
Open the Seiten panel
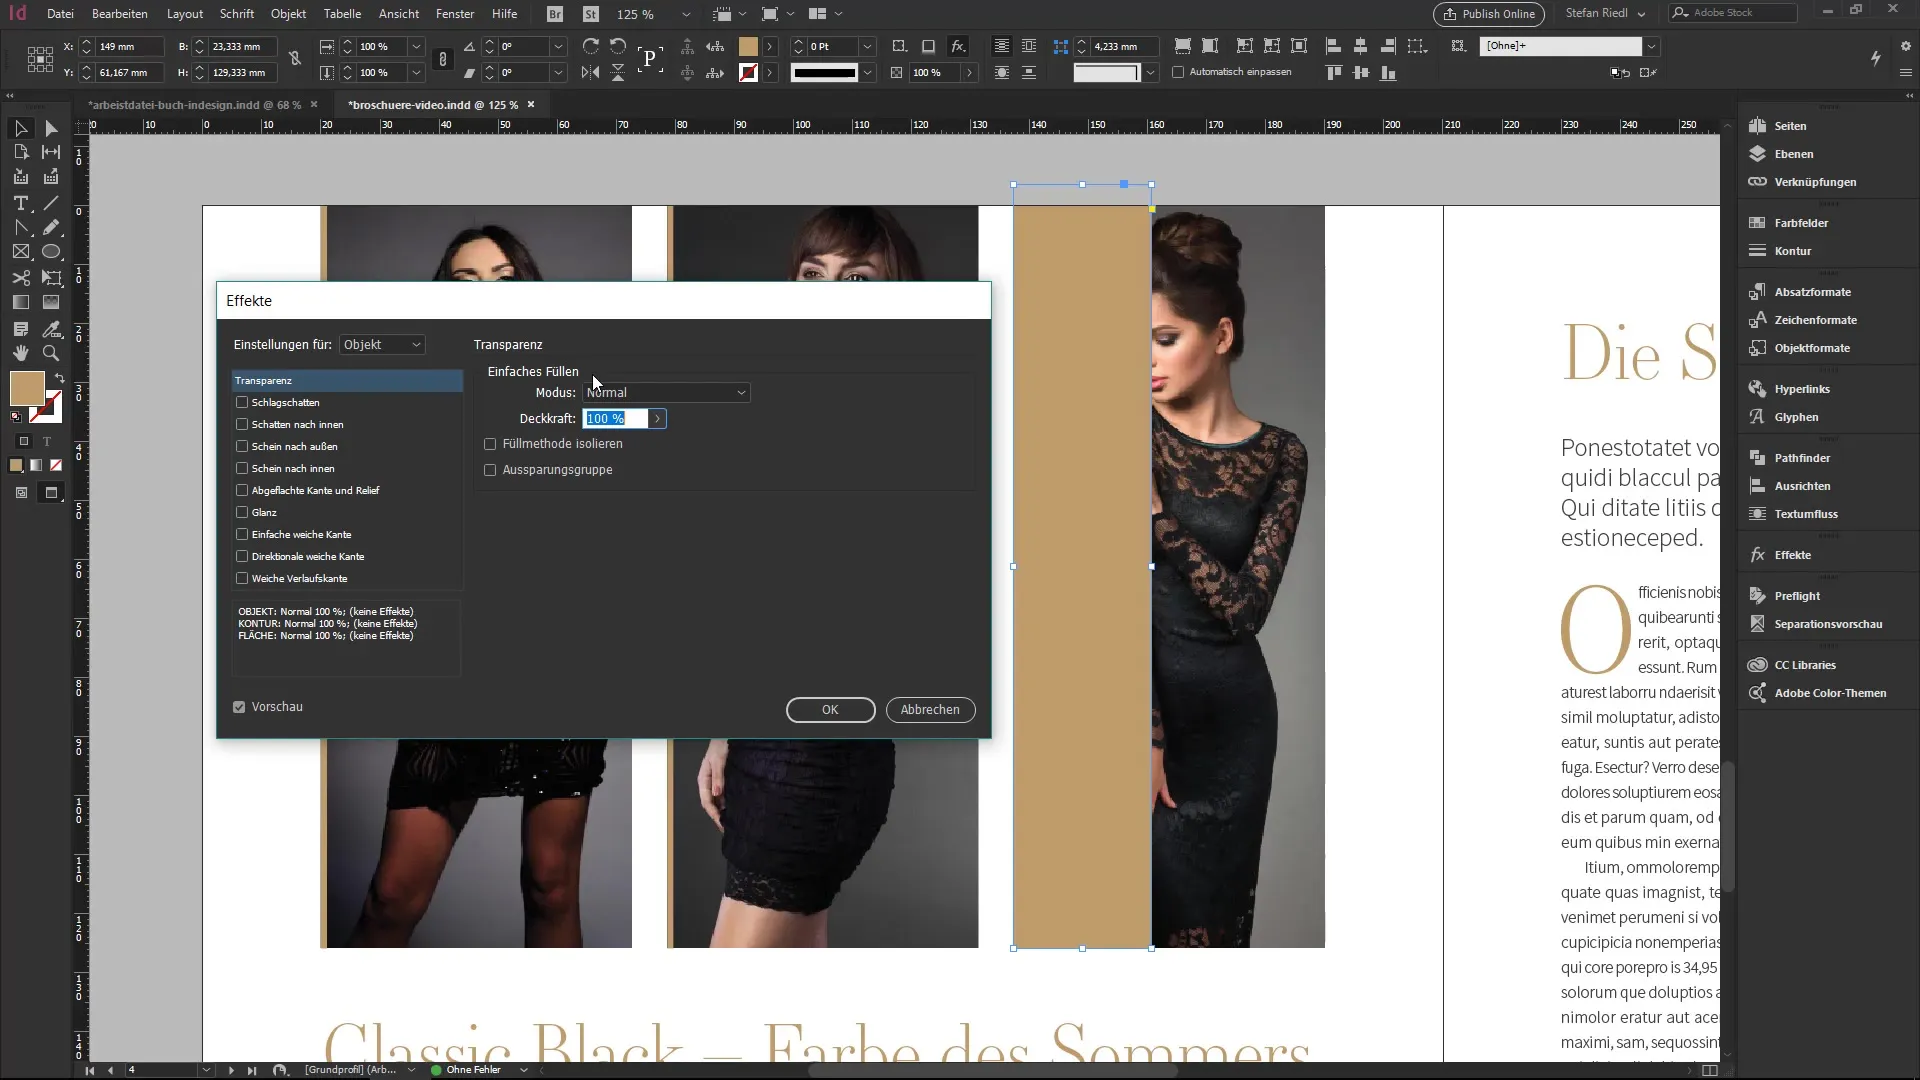(1789, 126)
